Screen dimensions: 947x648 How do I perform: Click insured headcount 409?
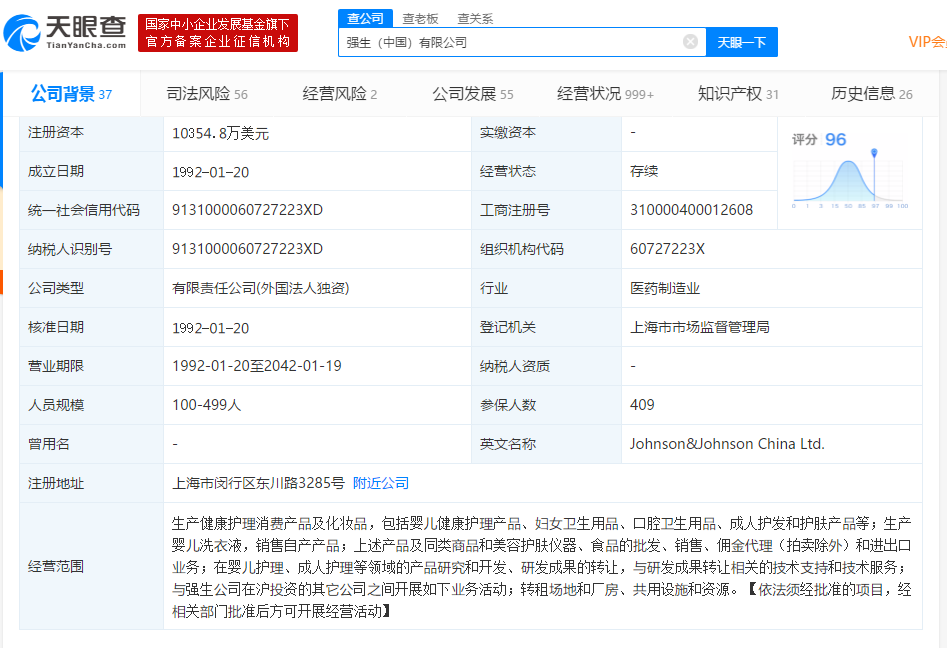click(x=642, y=405)
